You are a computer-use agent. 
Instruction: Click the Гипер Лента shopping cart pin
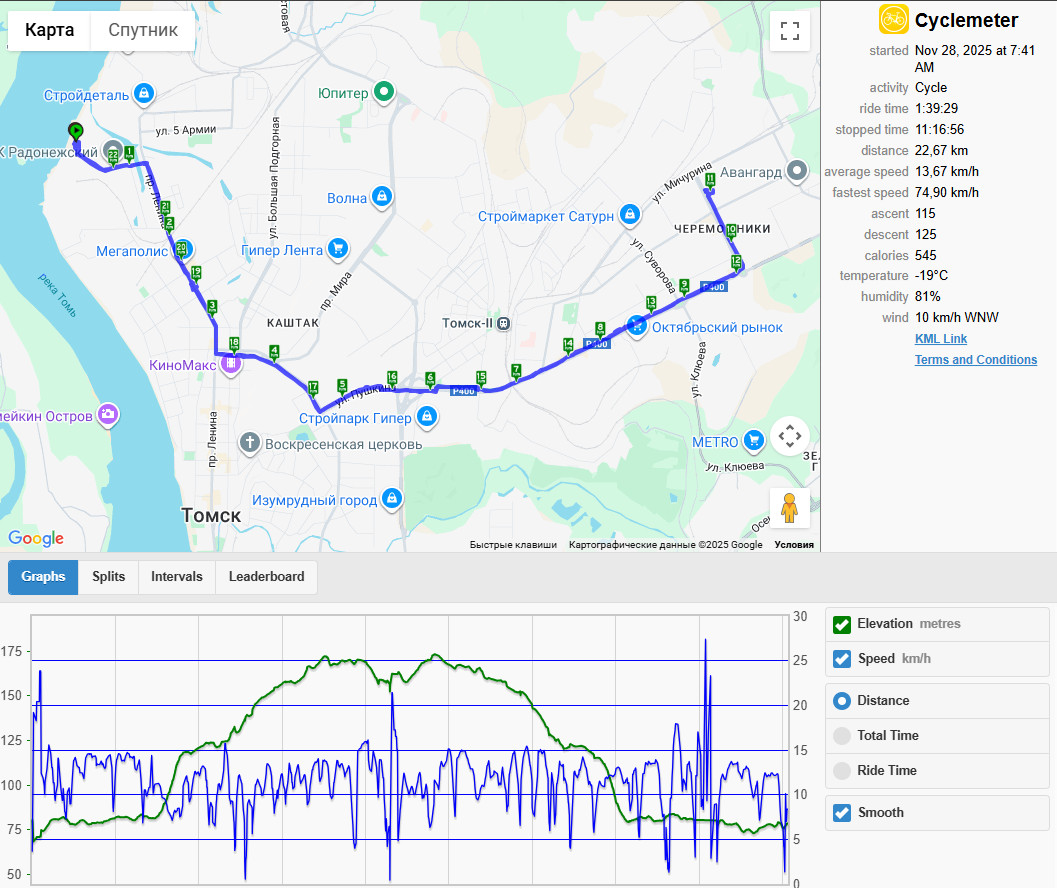[x=338, y=249]
